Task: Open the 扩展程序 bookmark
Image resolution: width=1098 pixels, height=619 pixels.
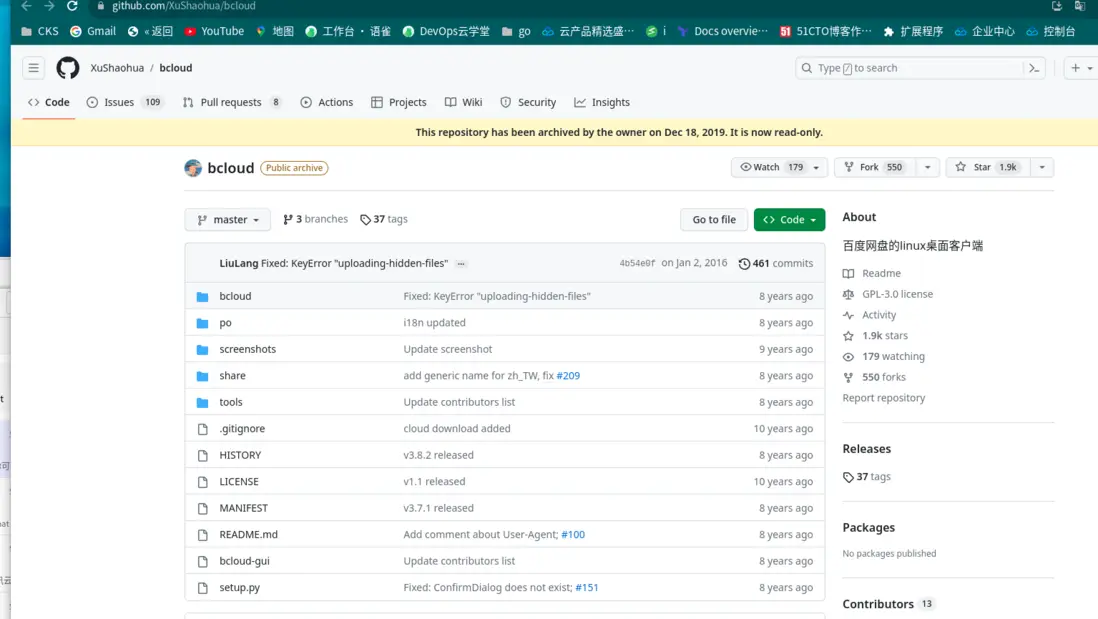Action: point(913,31)
